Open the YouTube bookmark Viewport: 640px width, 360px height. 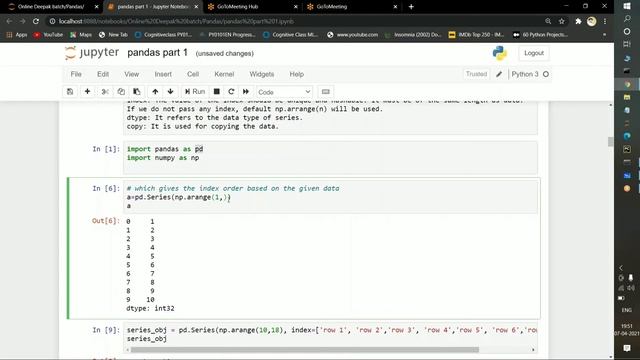click(49, 35)
